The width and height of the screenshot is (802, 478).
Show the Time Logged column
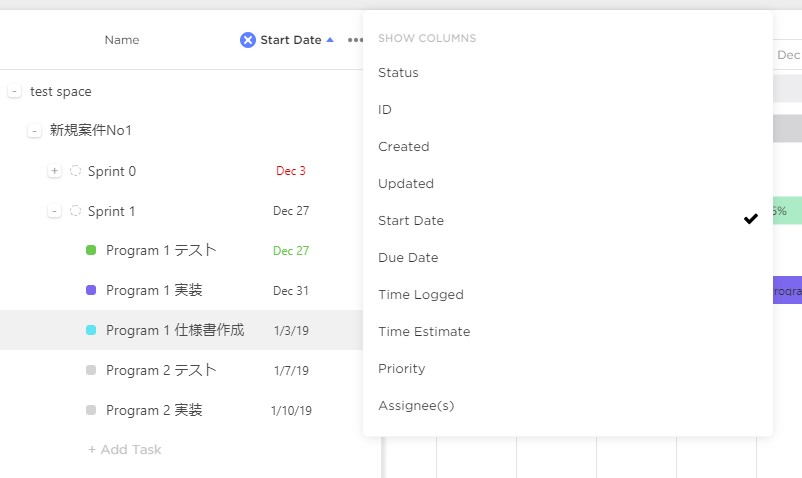point(568,294)
